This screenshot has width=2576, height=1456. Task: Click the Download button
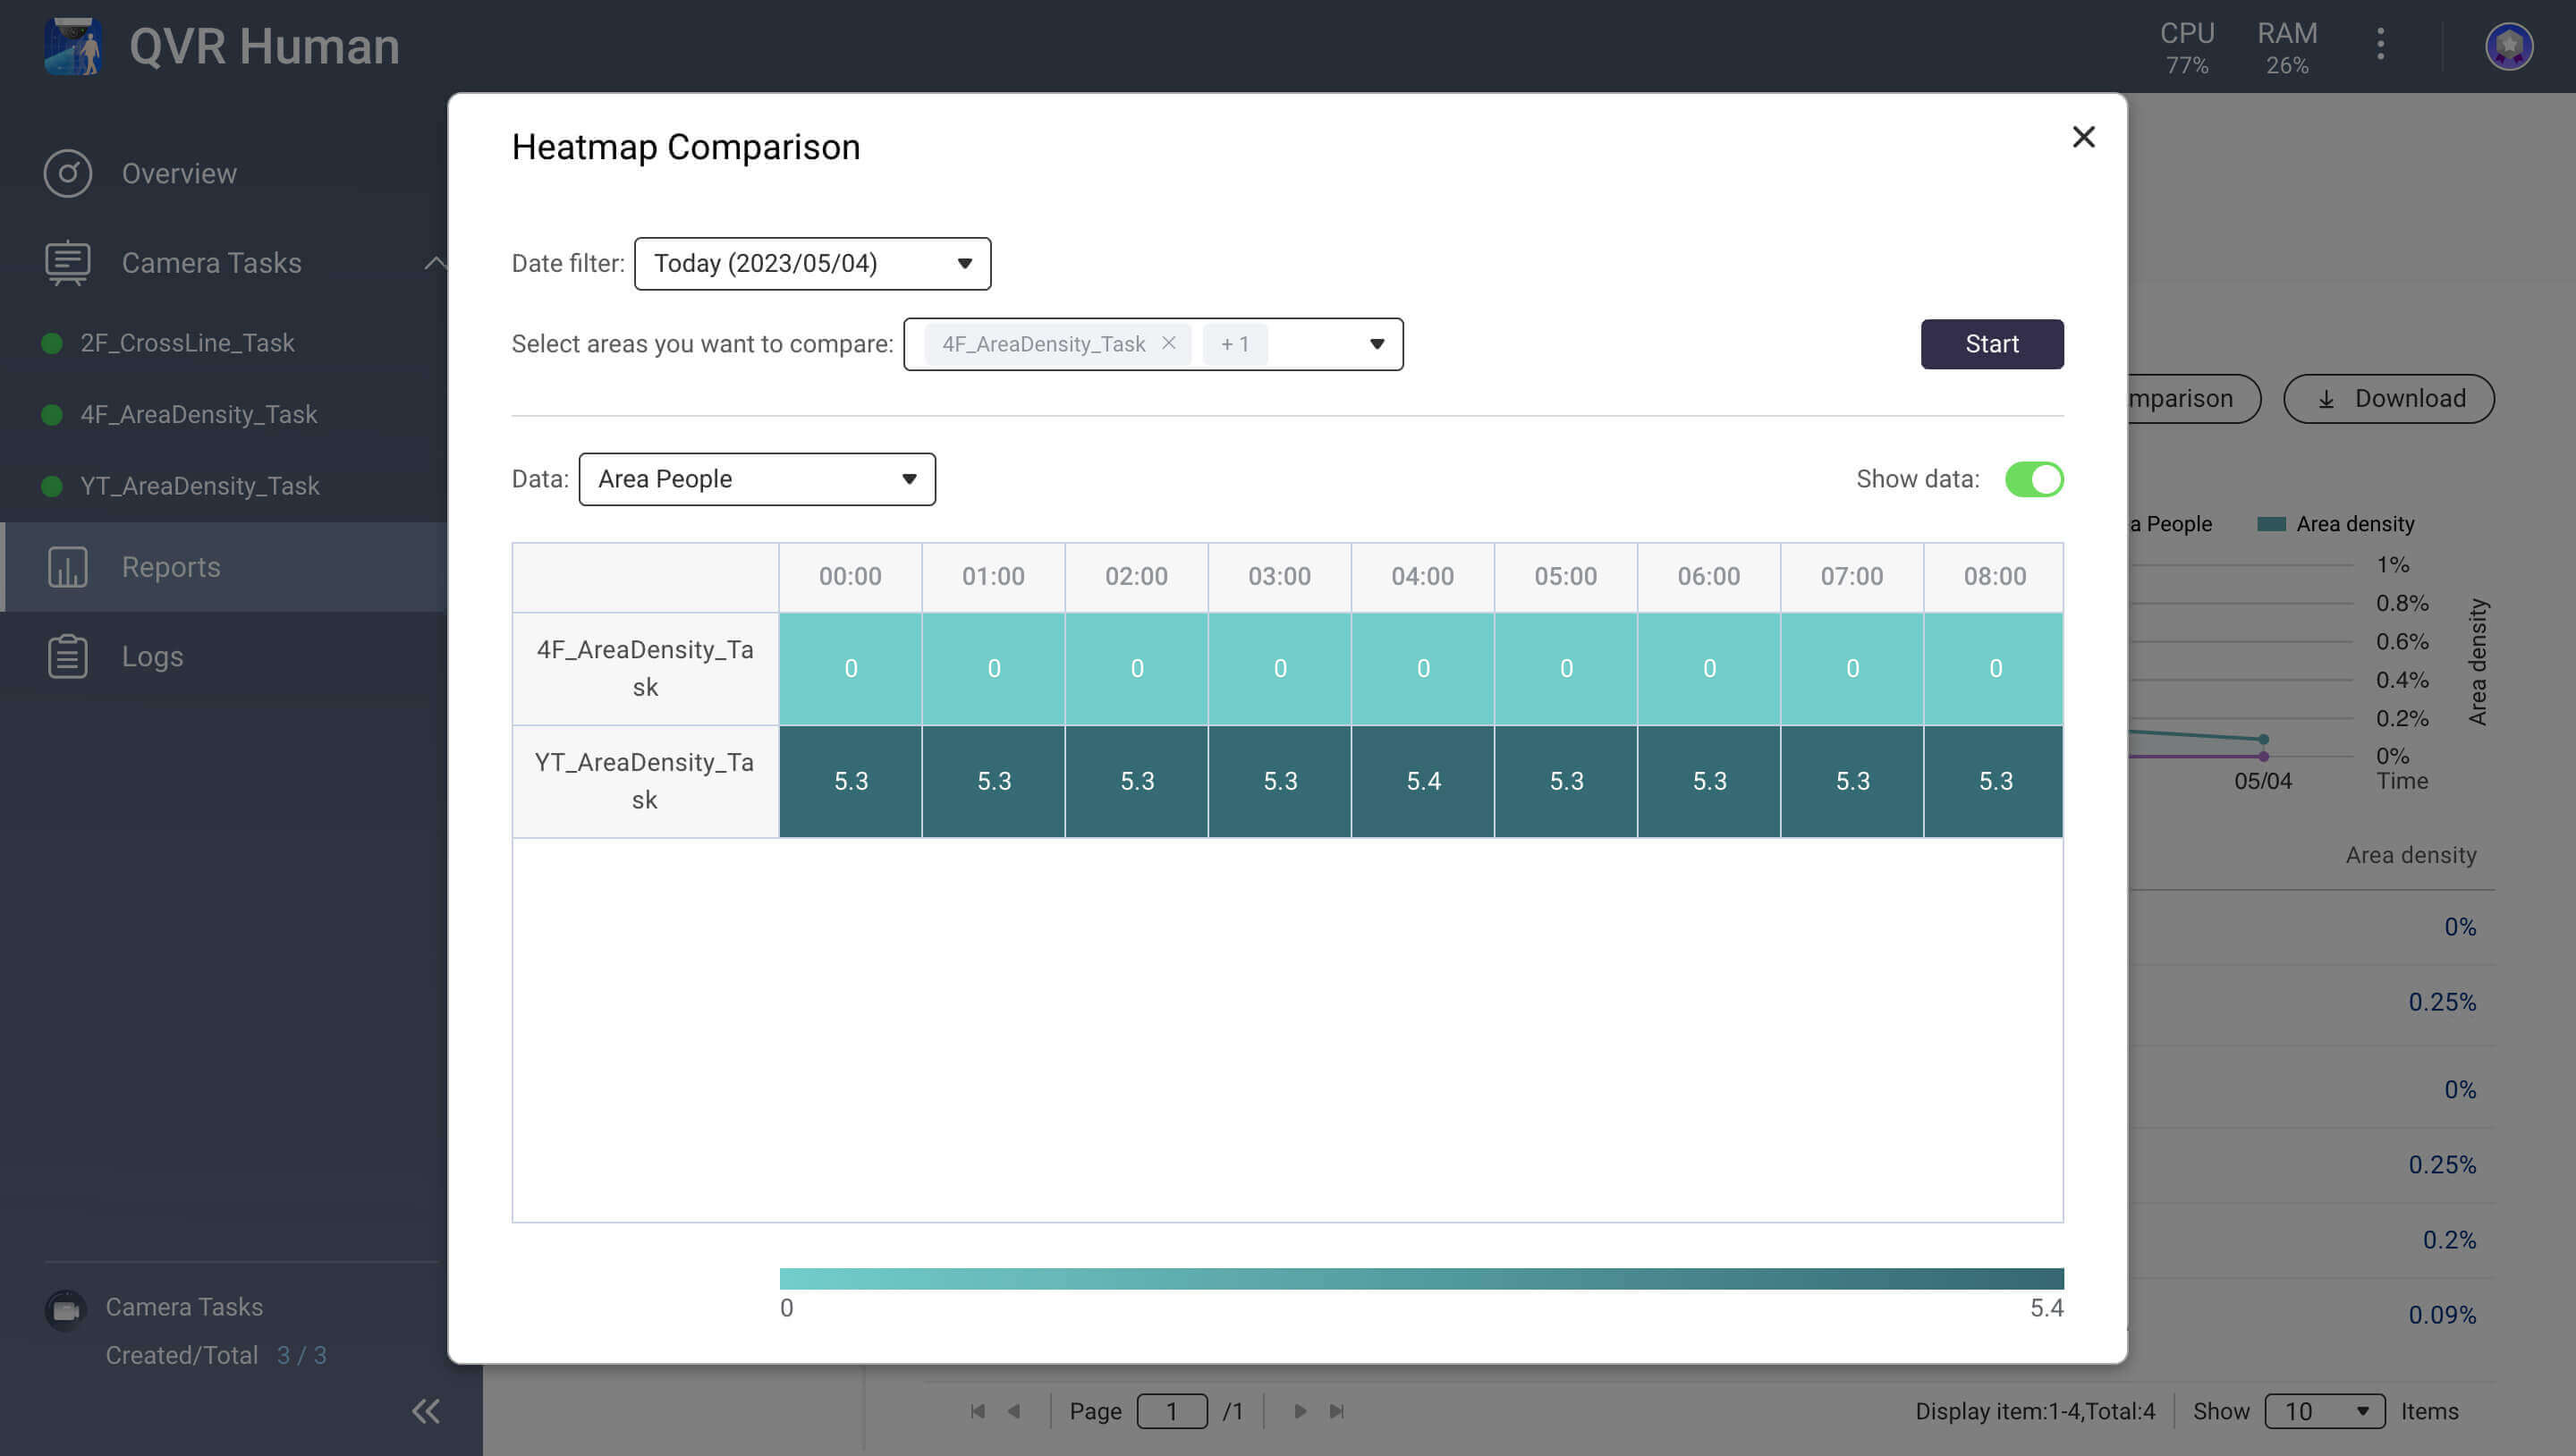2388,399
